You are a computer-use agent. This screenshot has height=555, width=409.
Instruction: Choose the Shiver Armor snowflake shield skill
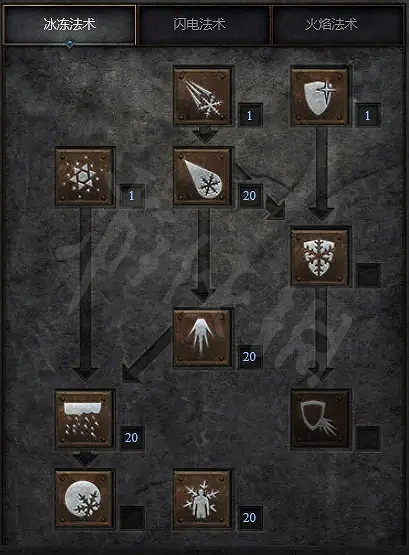click(319, 257)
